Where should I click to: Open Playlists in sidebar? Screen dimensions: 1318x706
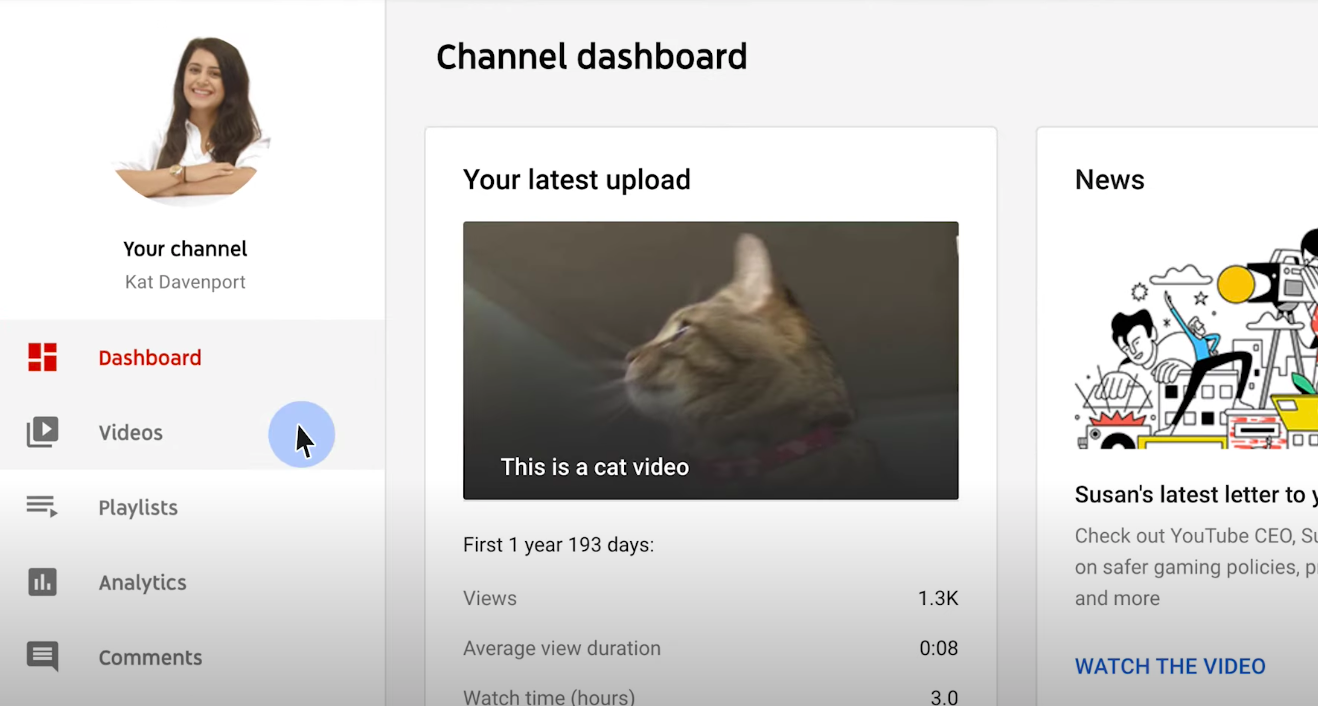click(x=192, y=507)
